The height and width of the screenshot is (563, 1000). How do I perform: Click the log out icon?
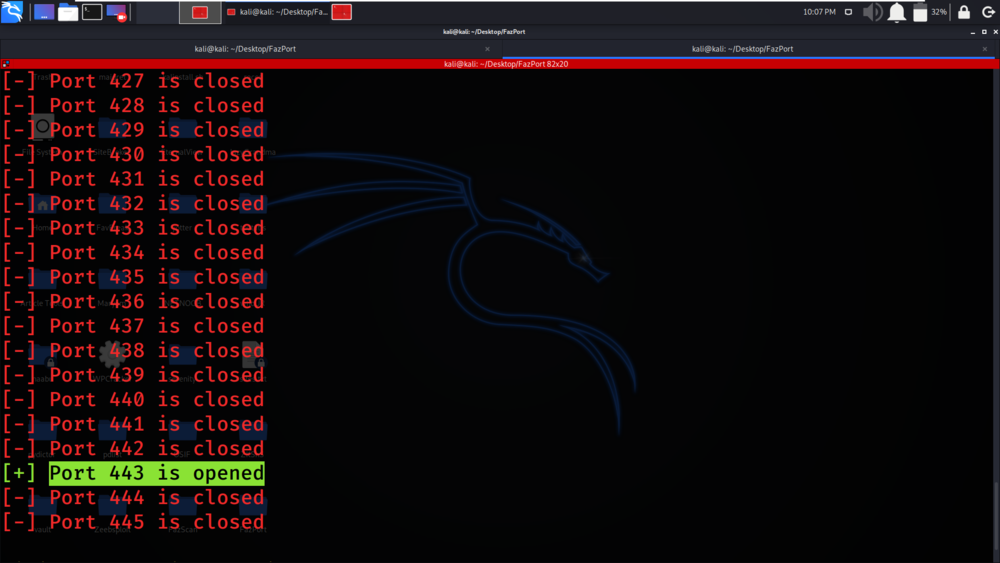[x=988, y=12]
